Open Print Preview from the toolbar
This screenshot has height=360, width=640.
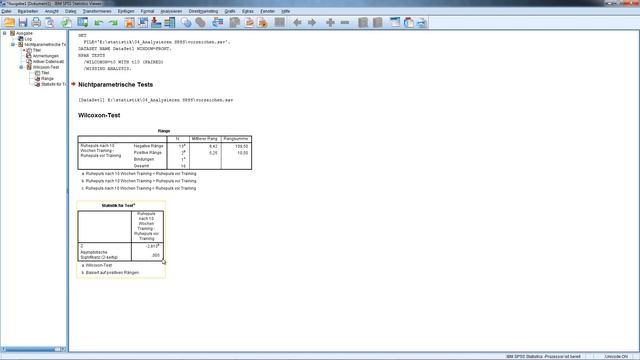(50, 22)
